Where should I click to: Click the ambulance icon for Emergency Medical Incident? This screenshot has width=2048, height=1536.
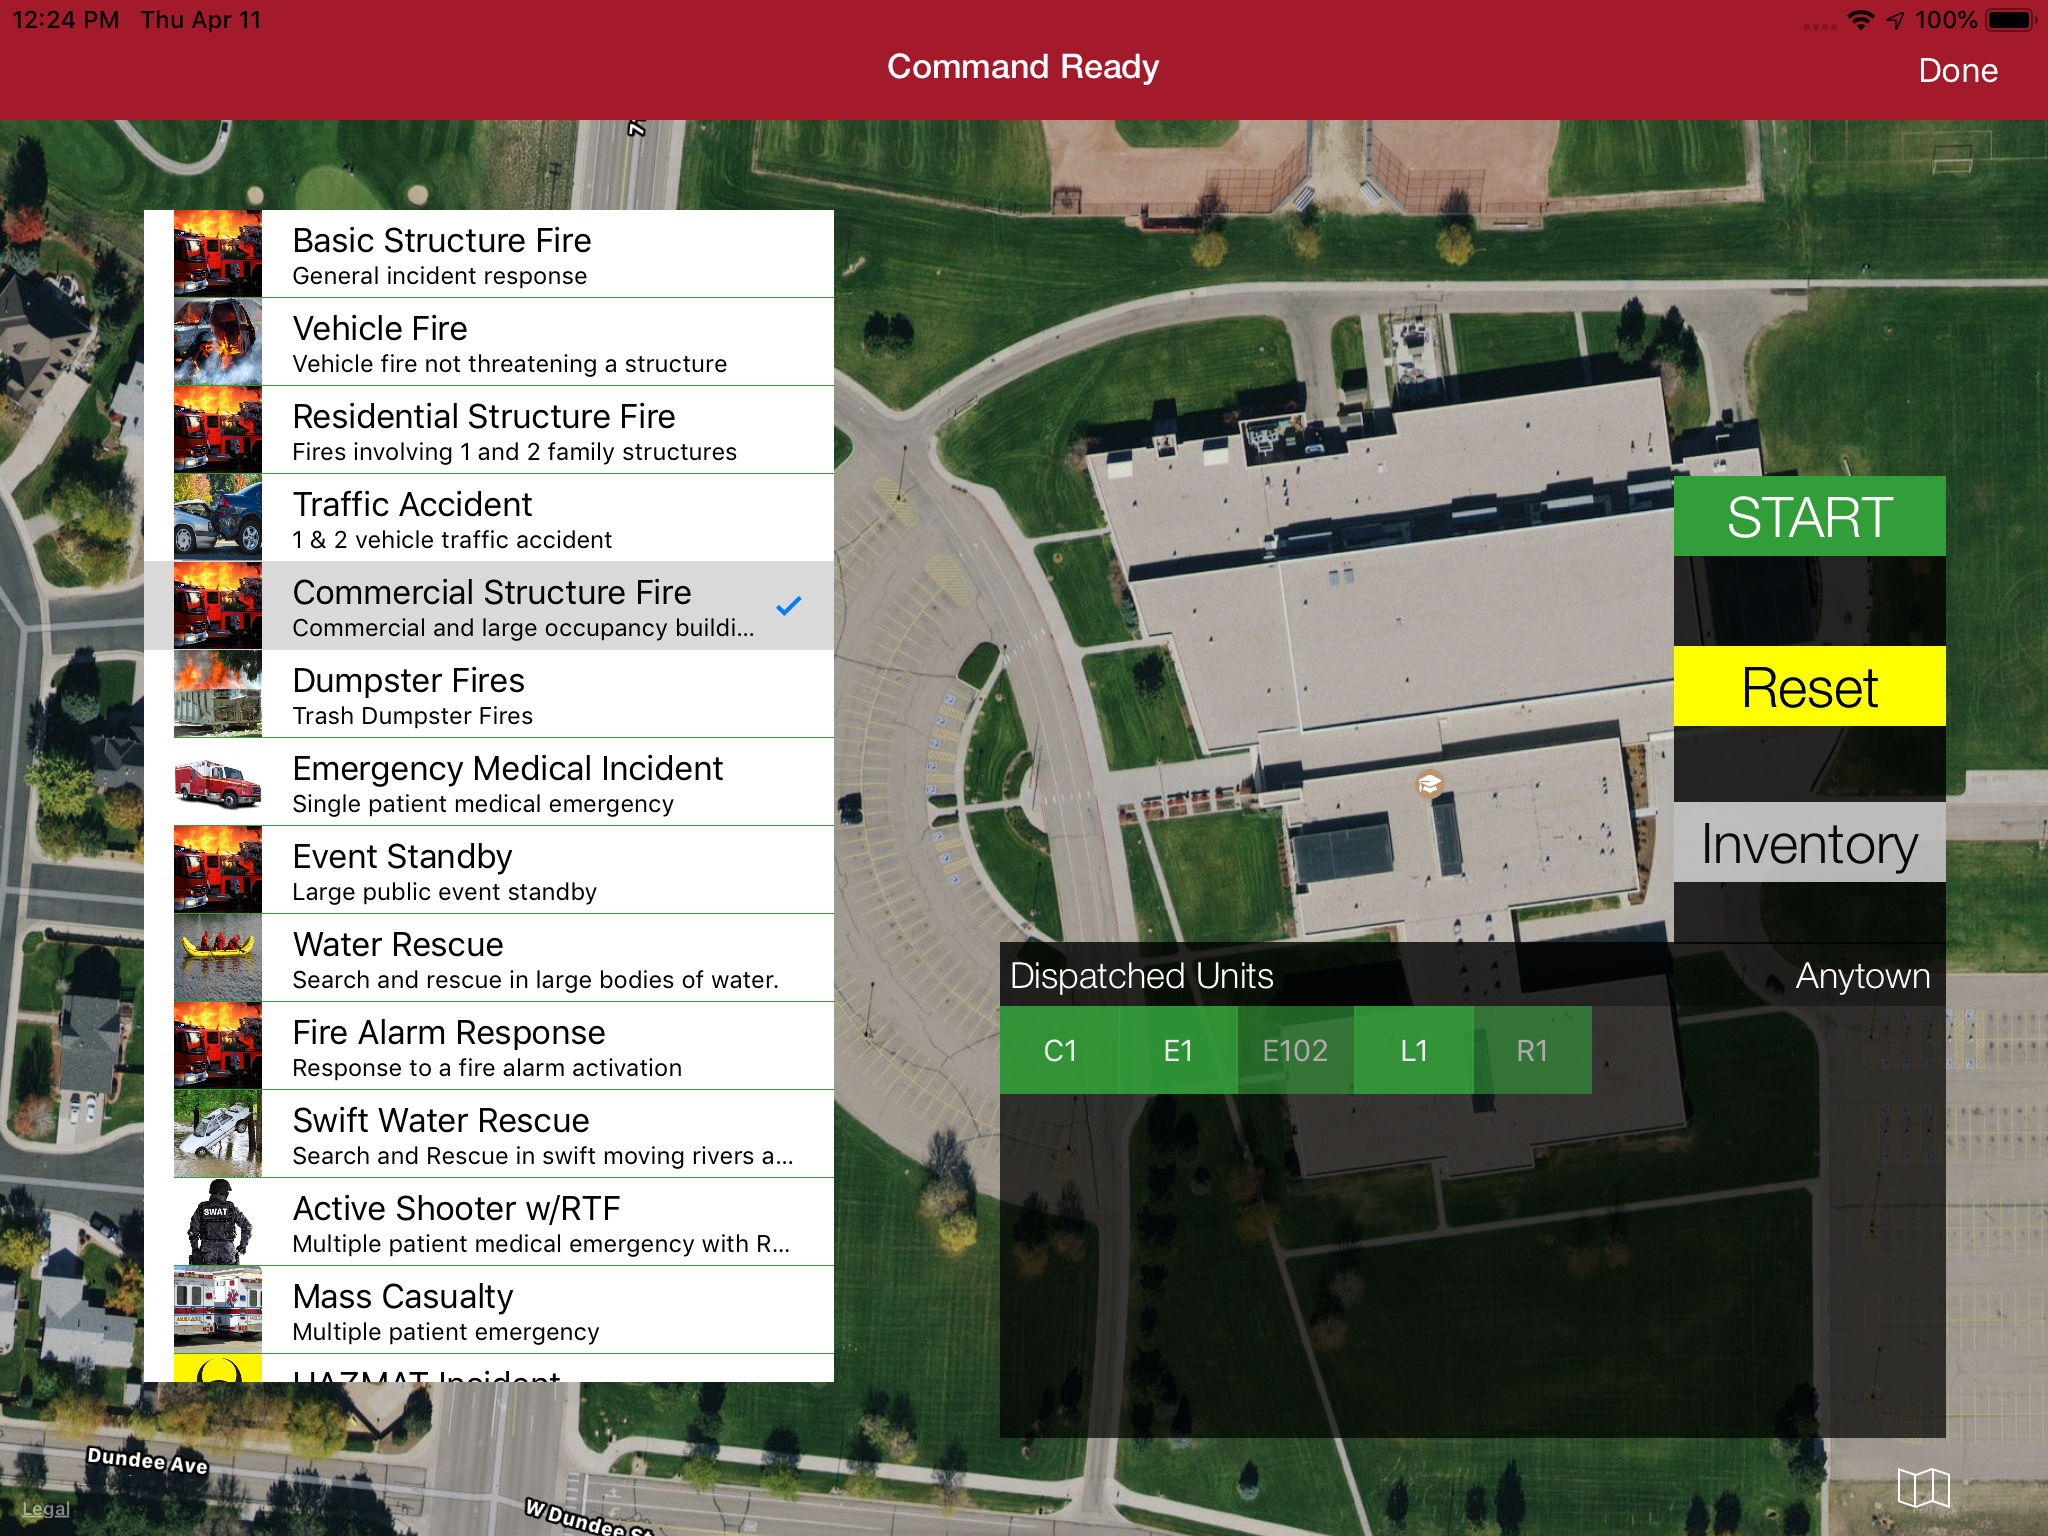[x=217, y=782]
